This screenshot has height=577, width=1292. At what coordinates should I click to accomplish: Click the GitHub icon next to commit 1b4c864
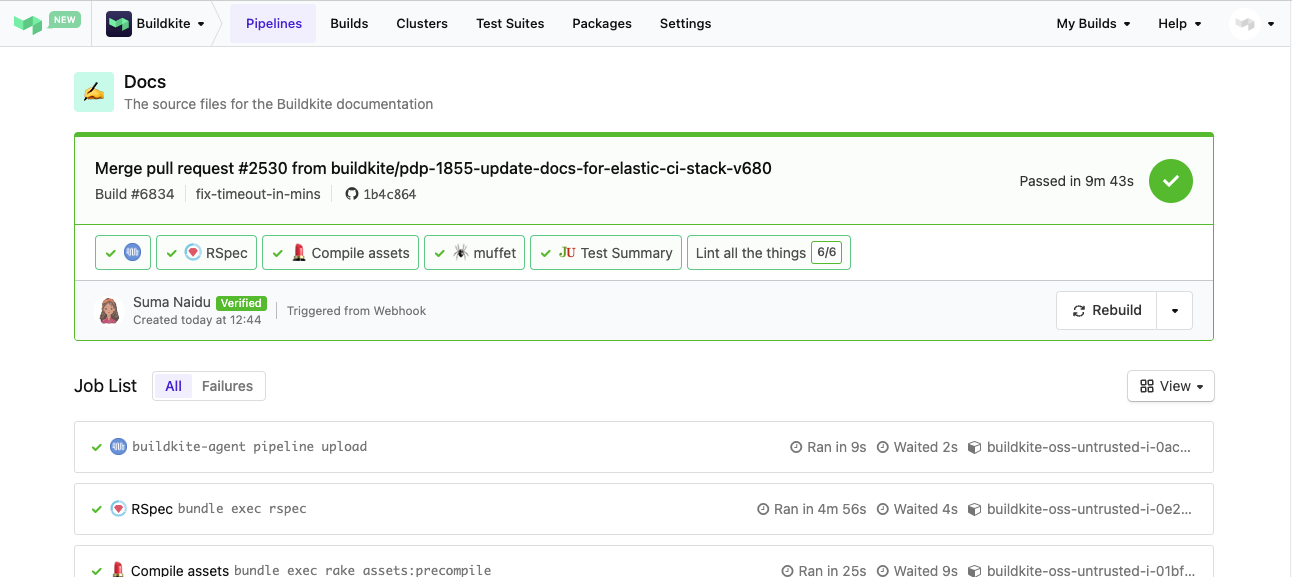(x=351, y=194)
